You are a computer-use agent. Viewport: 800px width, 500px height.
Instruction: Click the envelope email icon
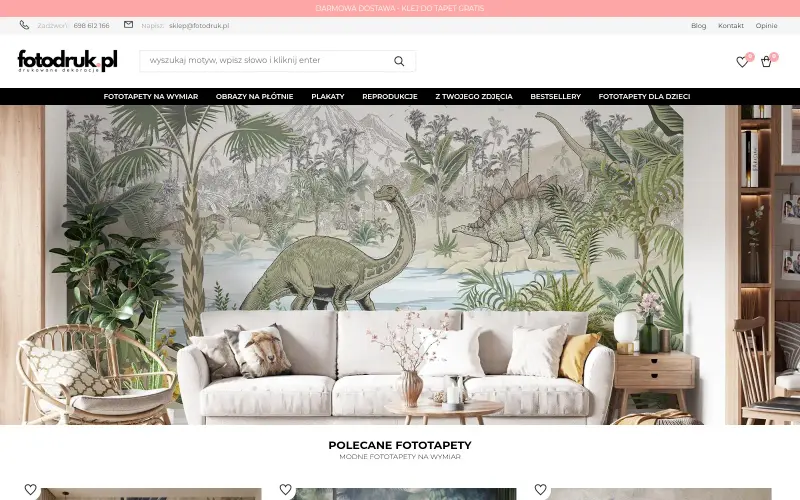[x=129, y=24]
